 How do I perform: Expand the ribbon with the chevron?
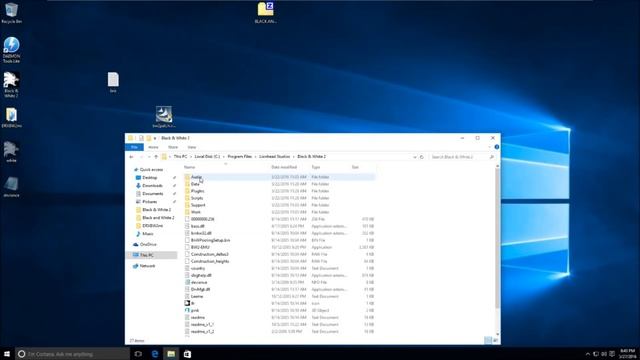point(489,147)
